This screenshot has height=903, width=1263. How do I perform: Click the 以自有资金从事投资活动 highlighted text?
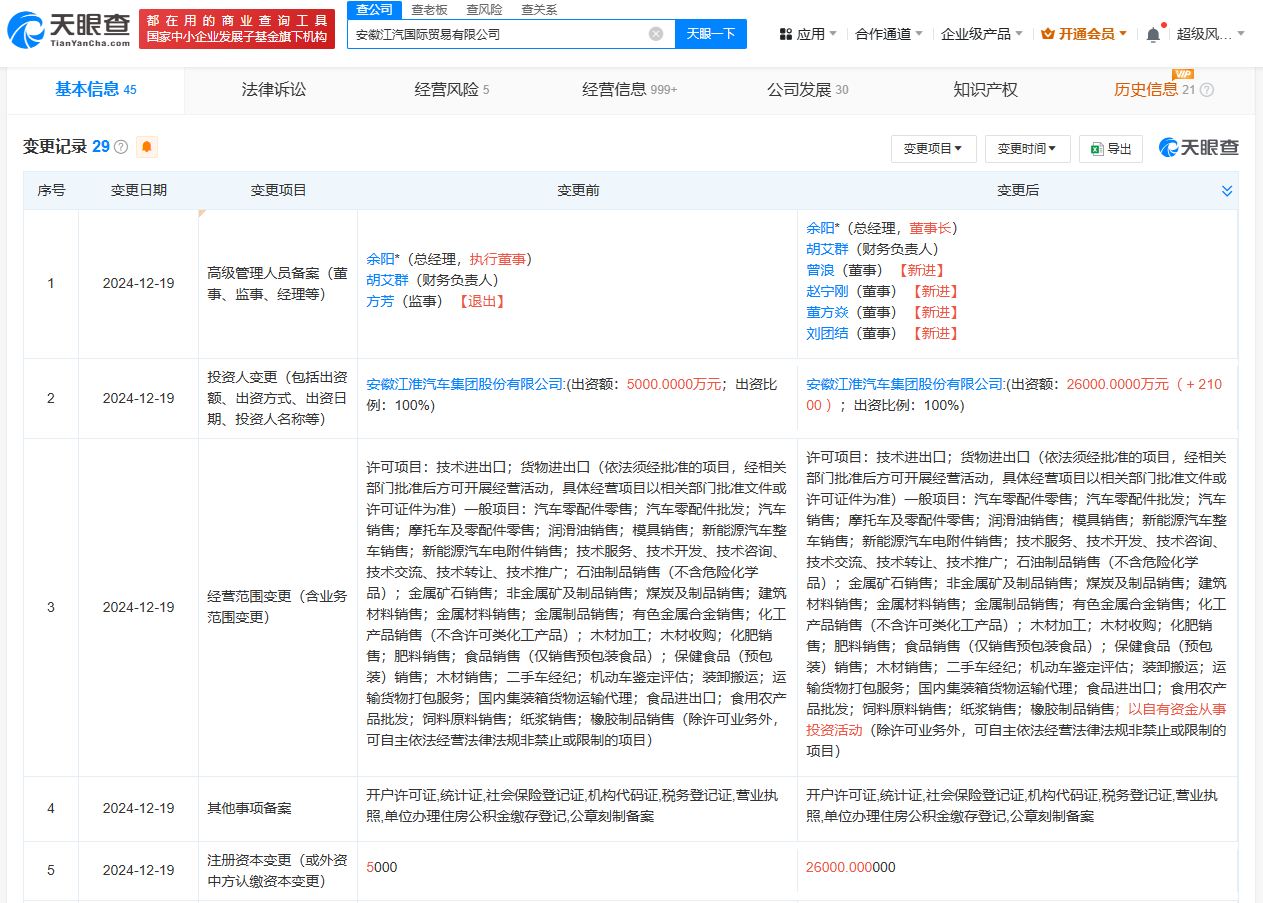click(x=1017, y=720)
